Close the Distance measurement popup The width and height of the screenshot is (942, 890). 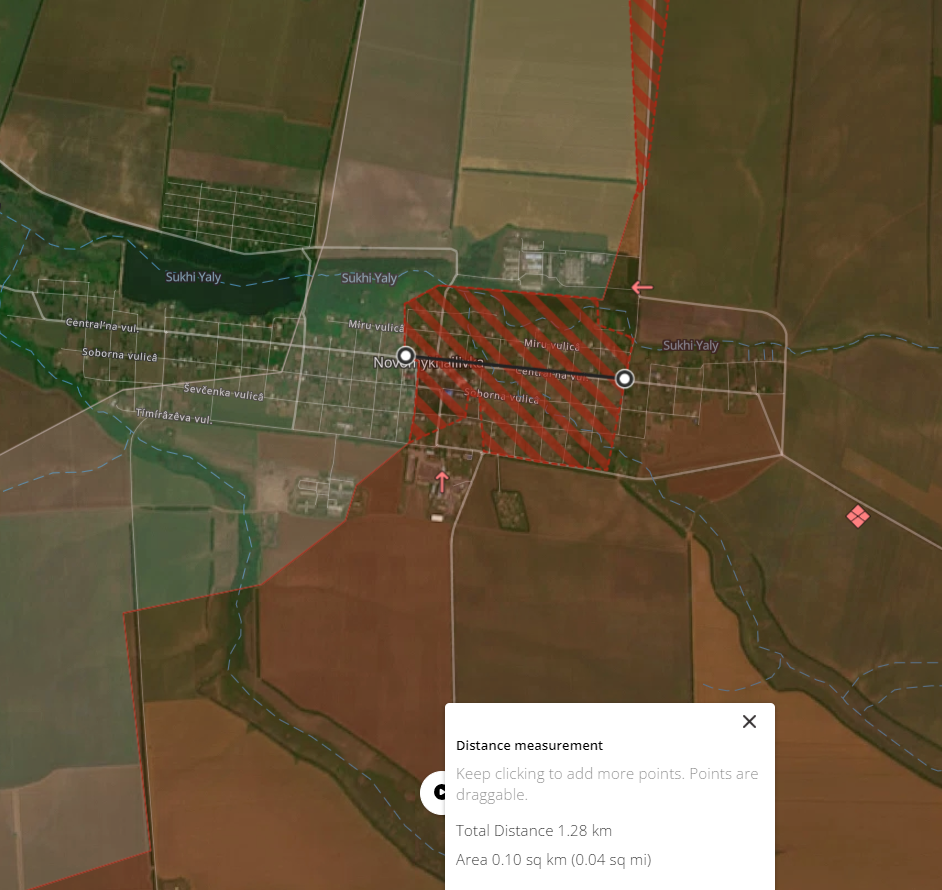coord(749,721)
